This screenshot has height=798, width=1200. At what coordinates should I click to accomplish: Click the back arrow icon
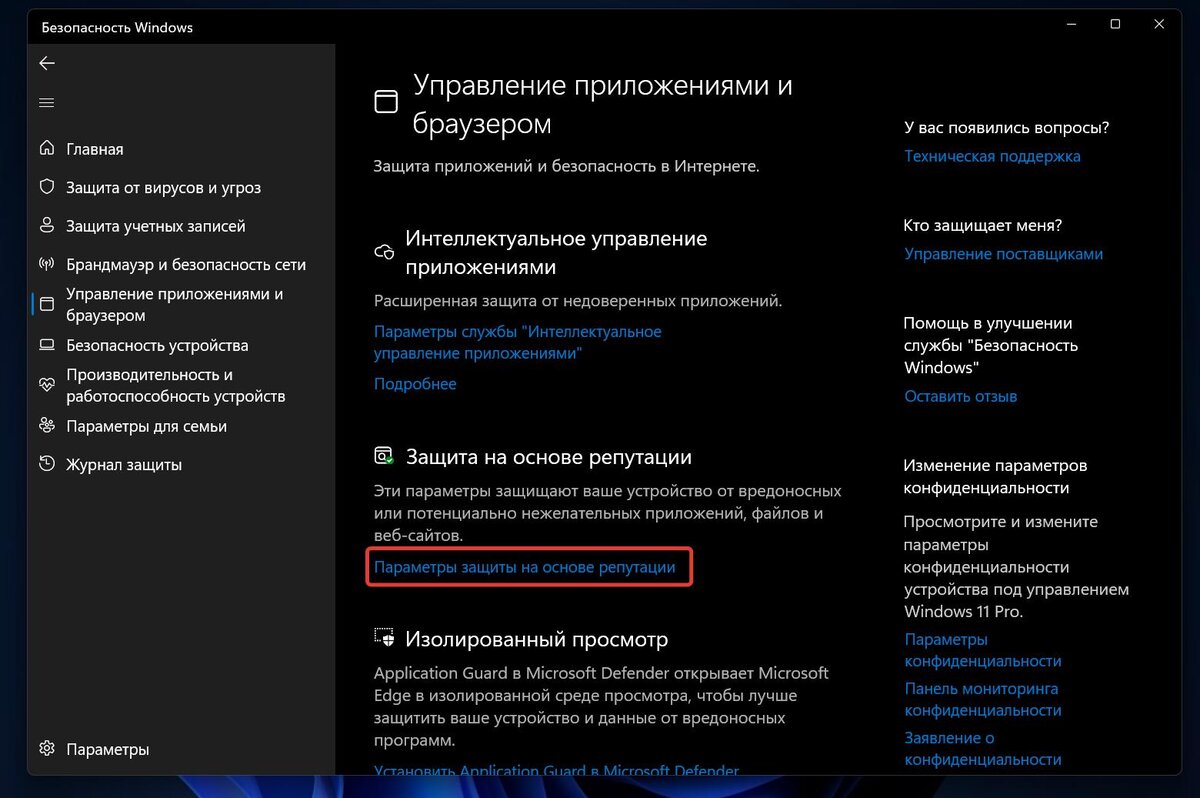(46, 63)
